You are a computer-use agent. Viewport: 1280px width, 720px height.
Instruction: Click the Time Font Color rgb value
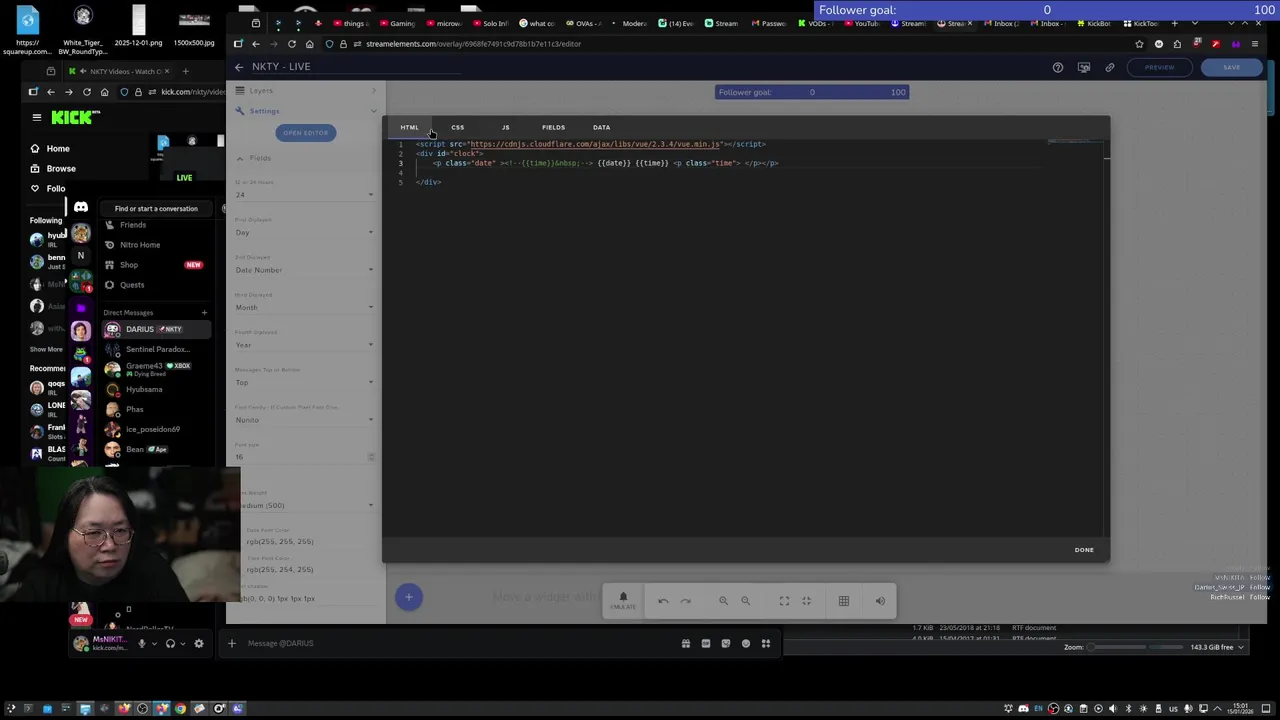coord(280,569)
